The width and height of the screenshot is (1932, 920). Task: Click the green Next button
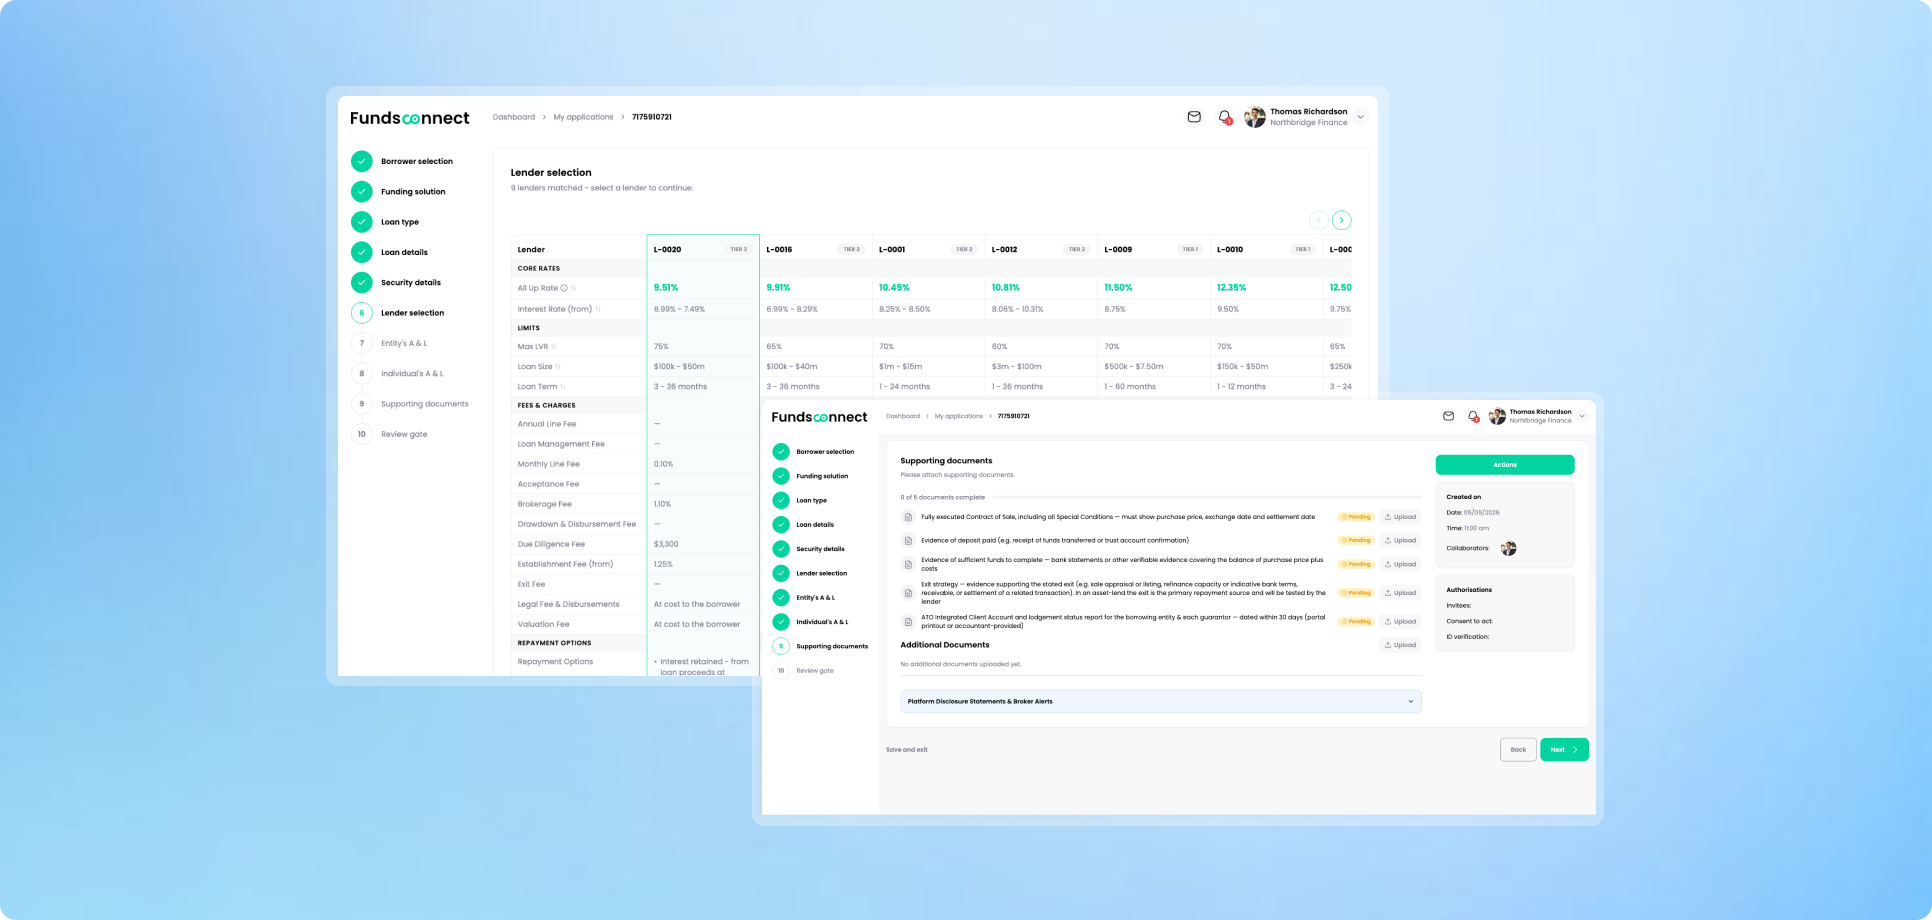(1564, 749)
